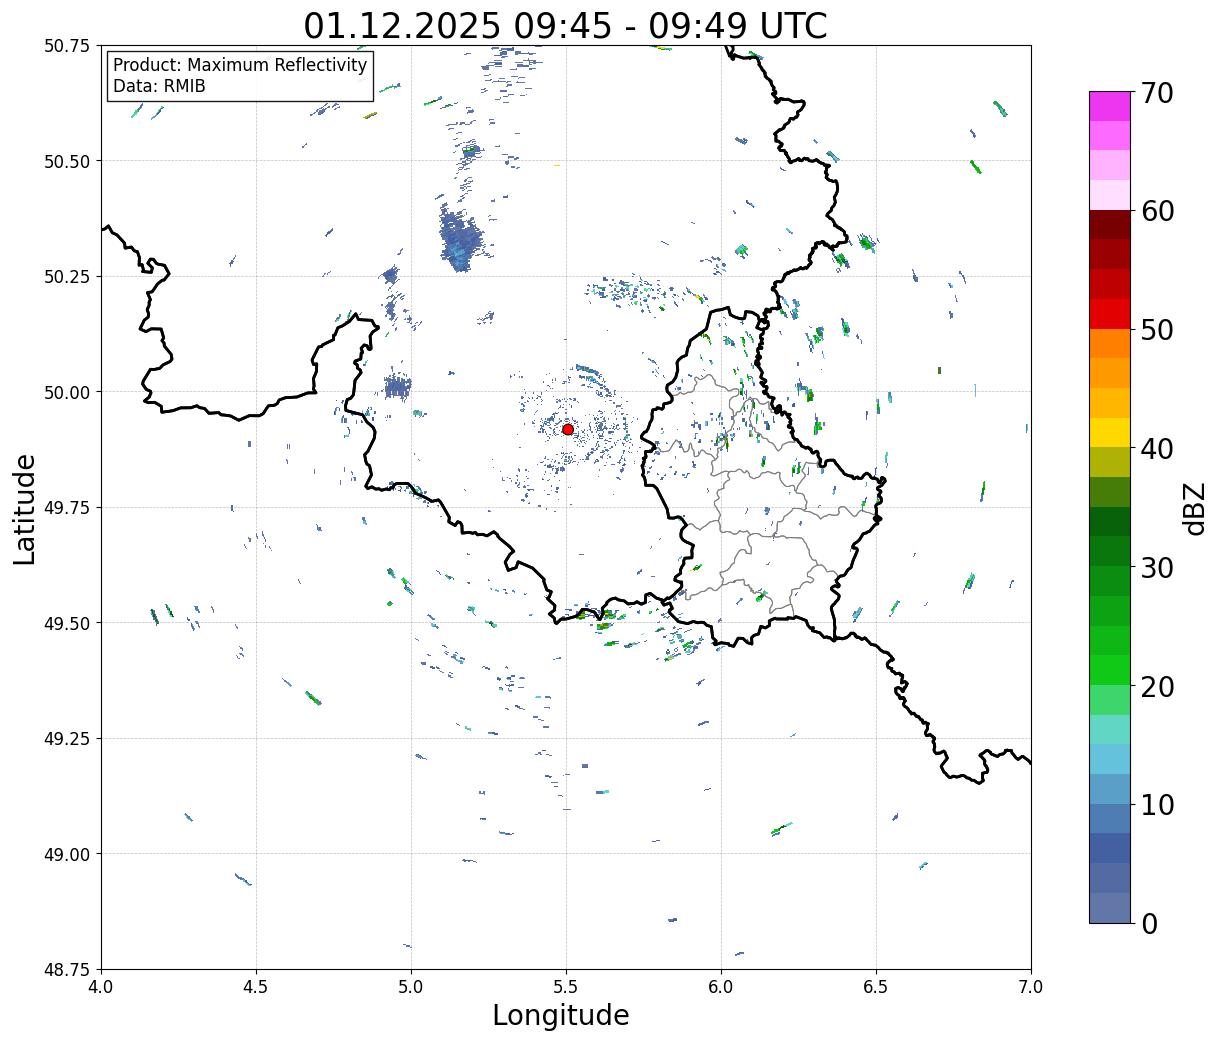
Task: Click the red radar location marker
Action: (568, 429)
